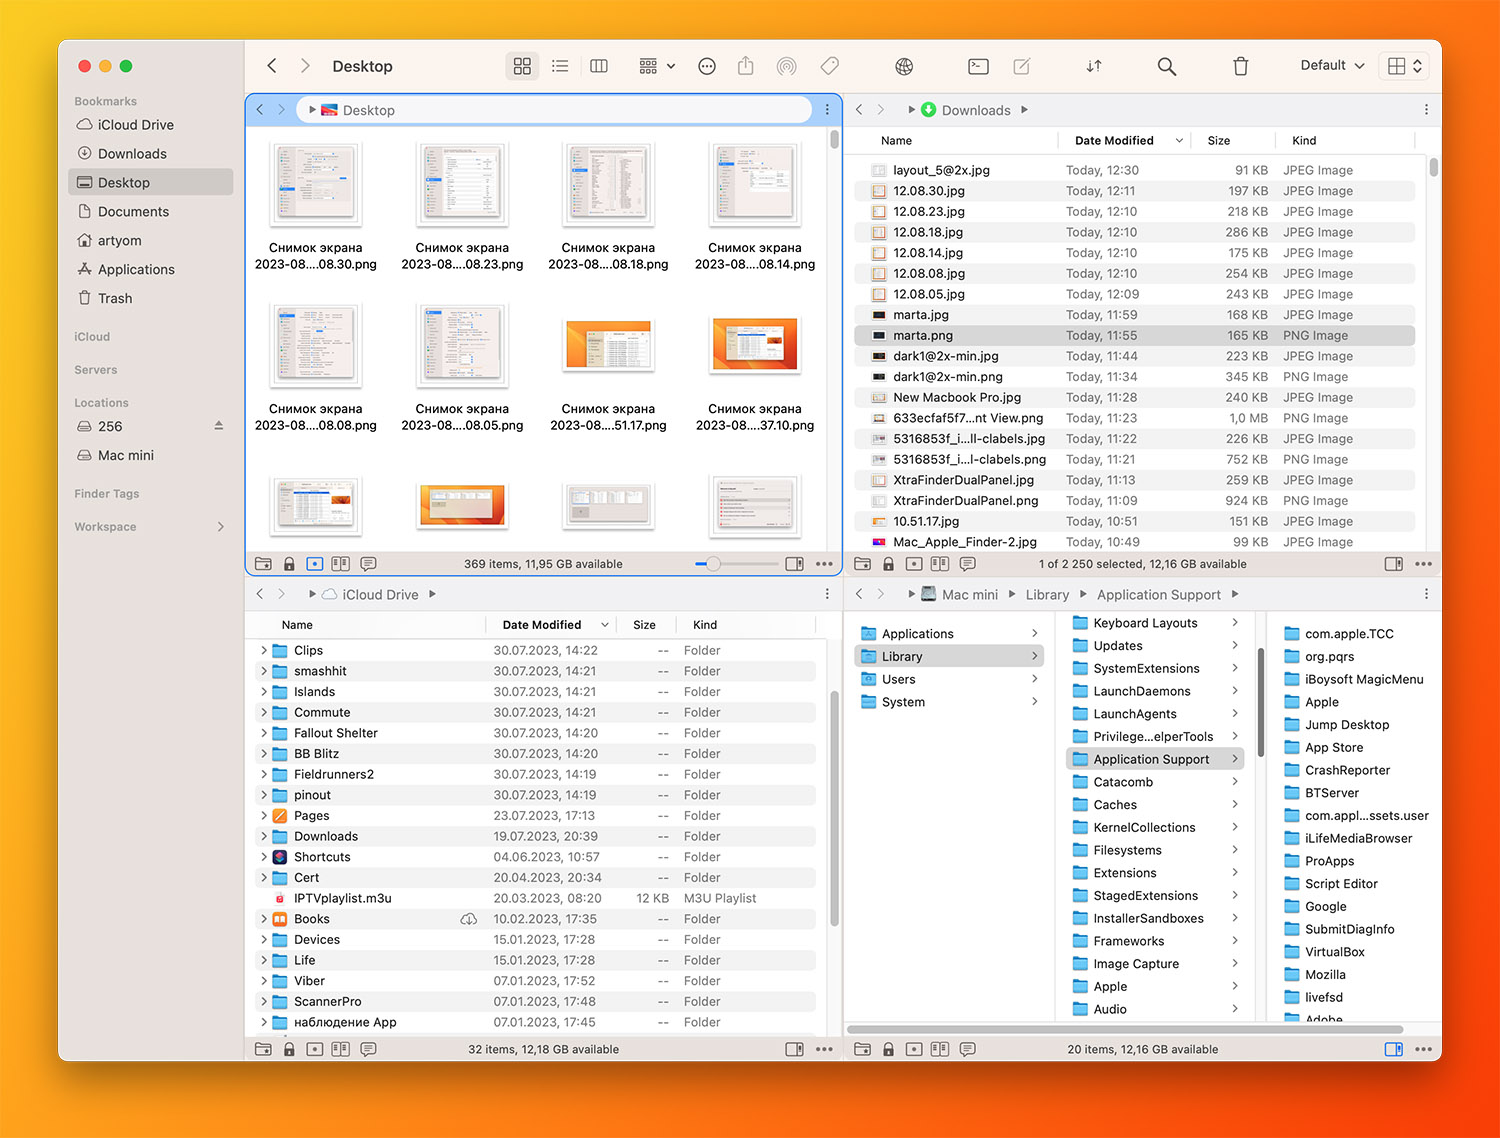Click the share icon in toolbar

(745, 66)
